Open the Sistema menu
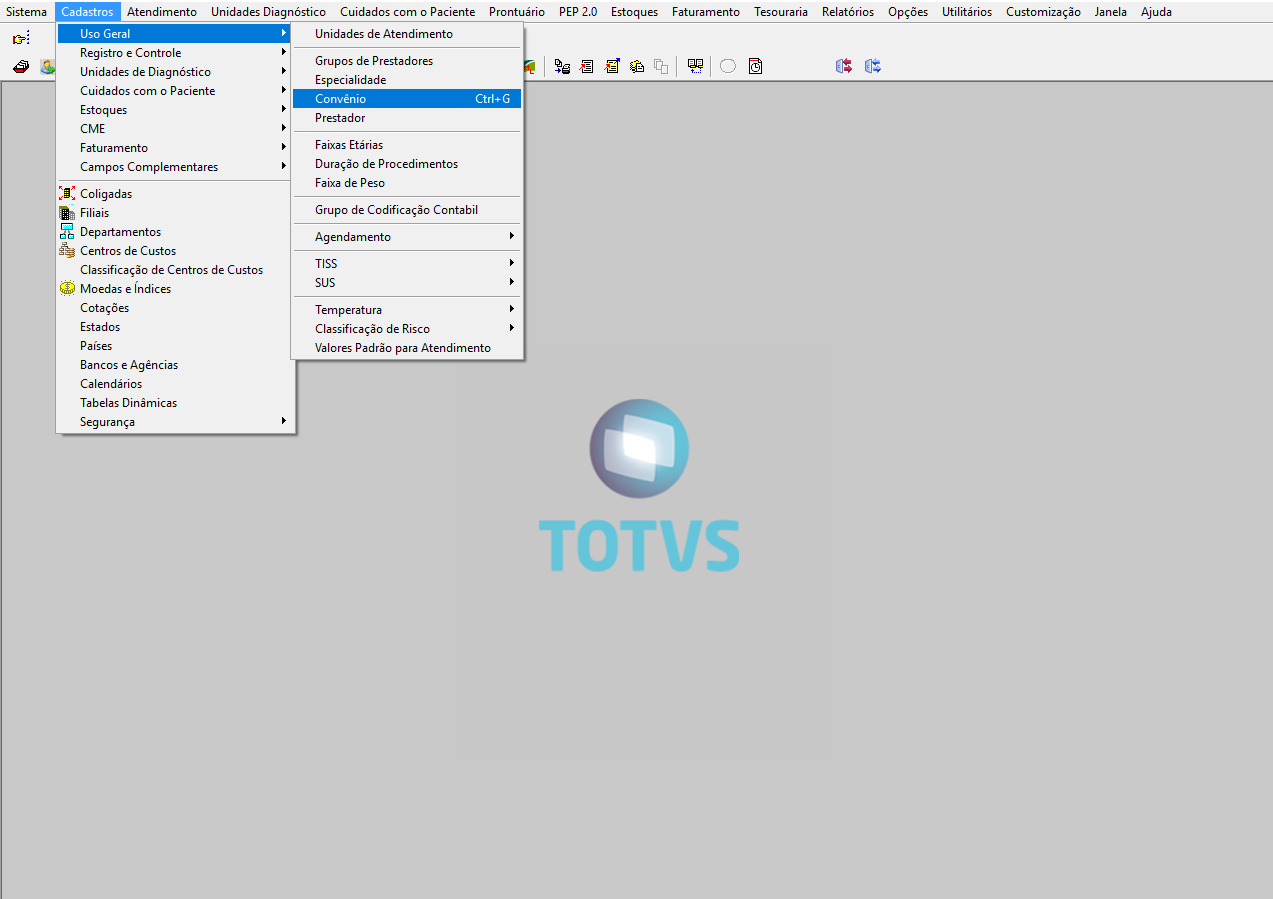The width and height of the screenshot is (1273, 899). [x=27, y=12]
